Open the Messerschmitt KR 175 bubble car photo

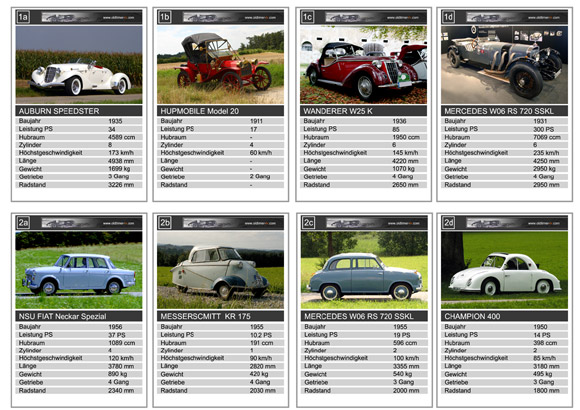coord(220,270)
